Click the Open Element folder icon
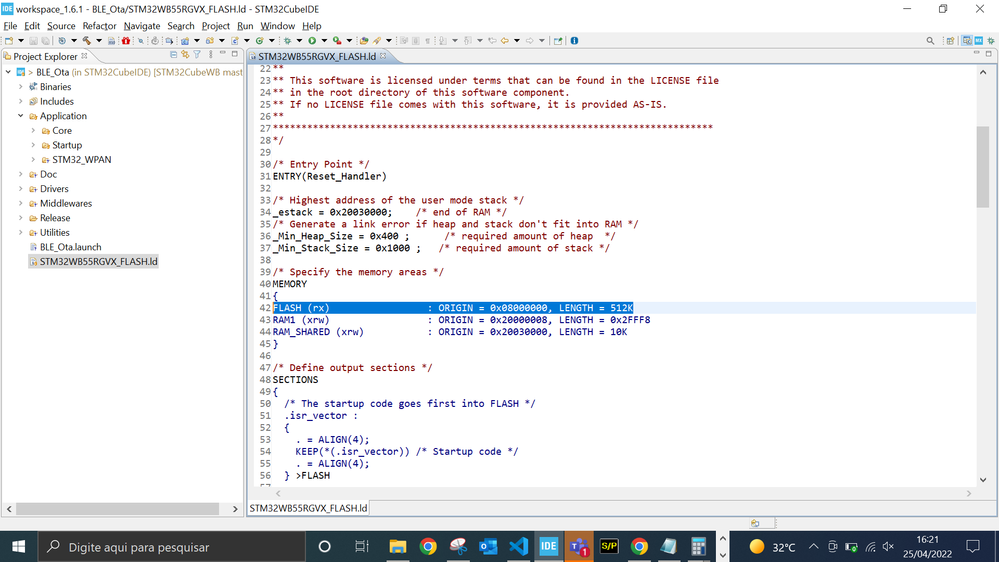 tap(363, 41)
